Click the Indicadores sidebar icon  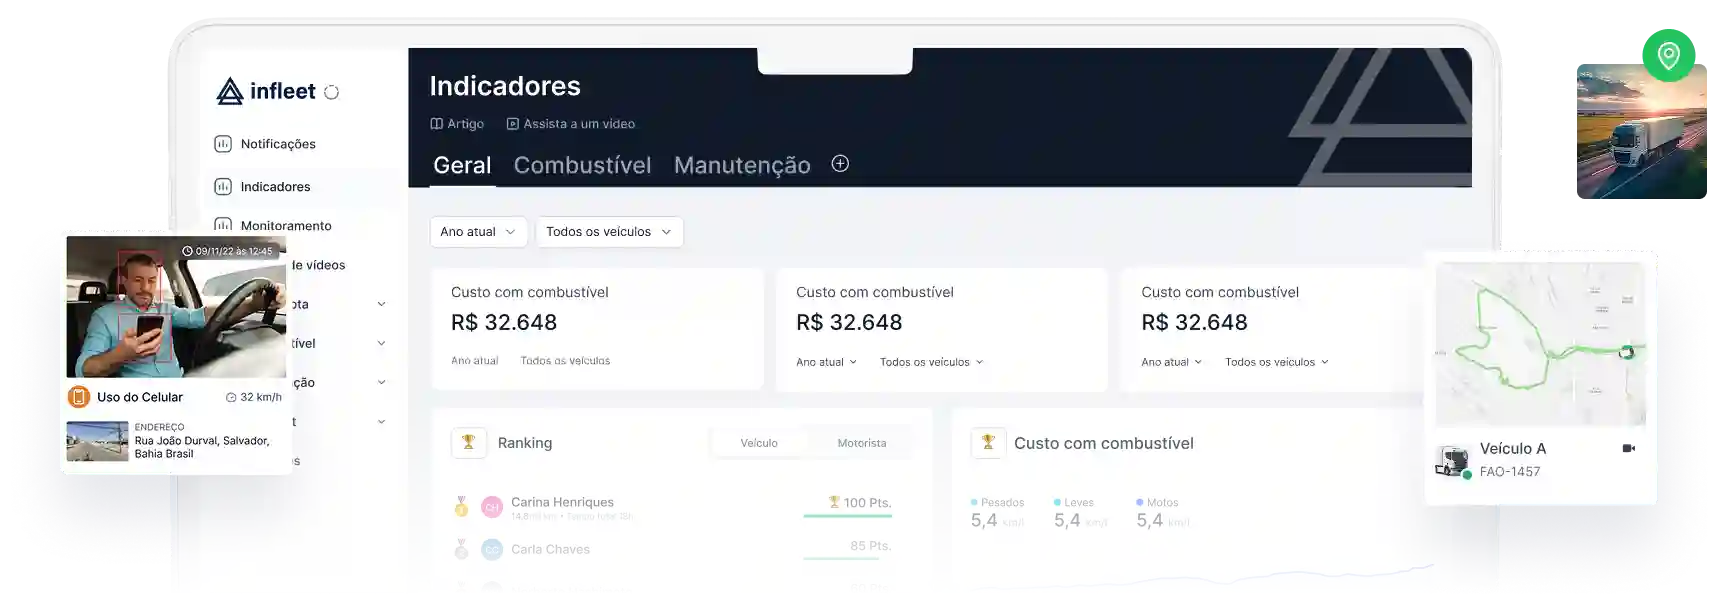223,187
